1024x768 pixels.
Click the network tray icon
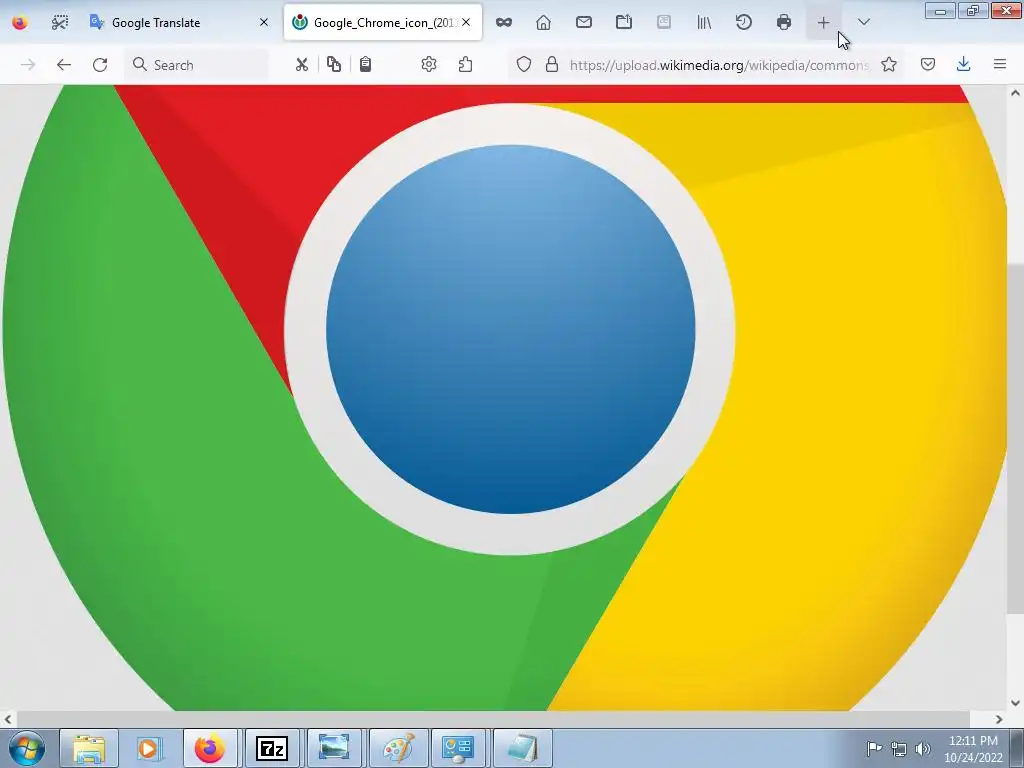pyautogui.click(x=899, y=749)
